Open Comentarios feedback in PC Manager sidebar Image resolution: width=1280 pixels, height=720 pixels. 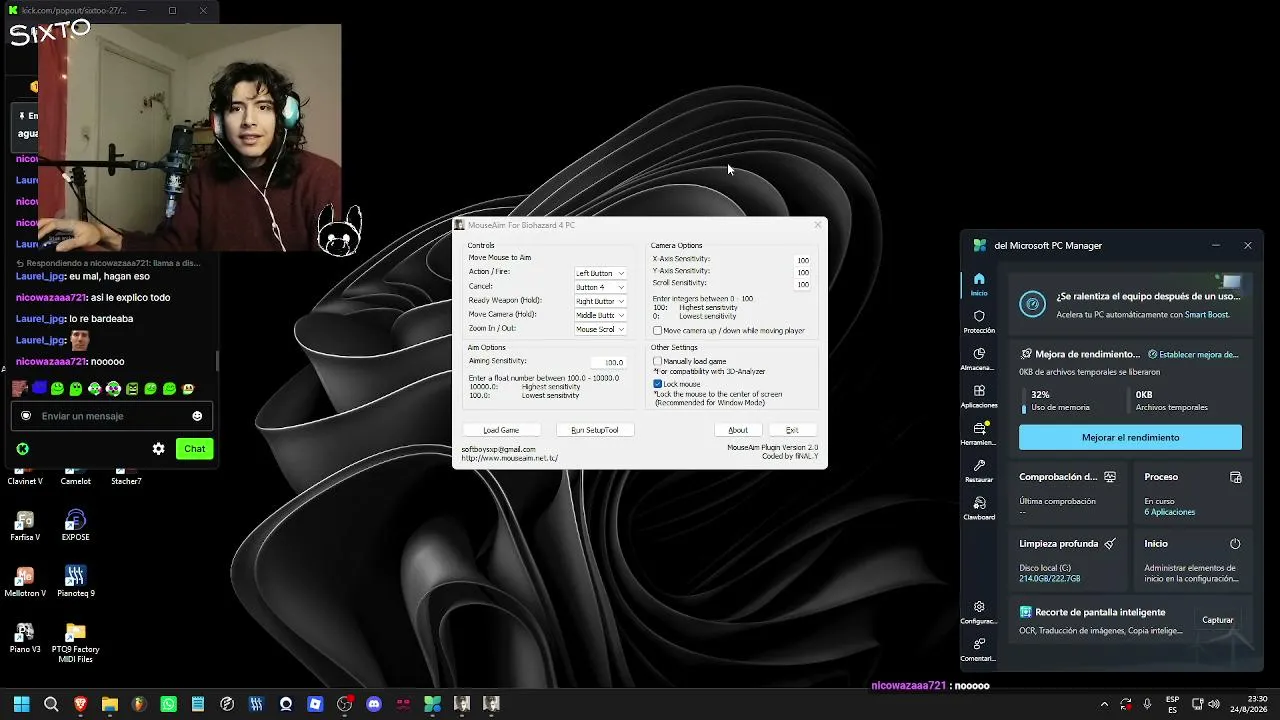[979, 649]
